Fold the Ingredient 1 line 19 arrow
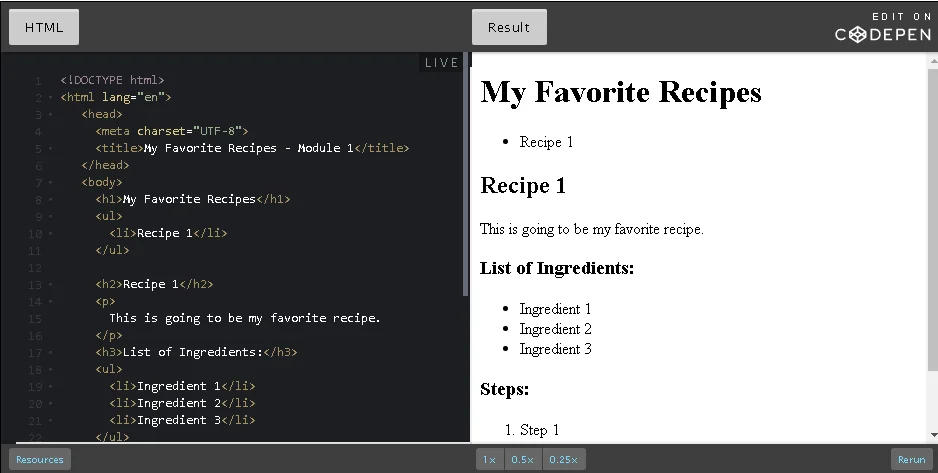Image resolution: width=938 pixels, height=473 pixels. point(51,387)
